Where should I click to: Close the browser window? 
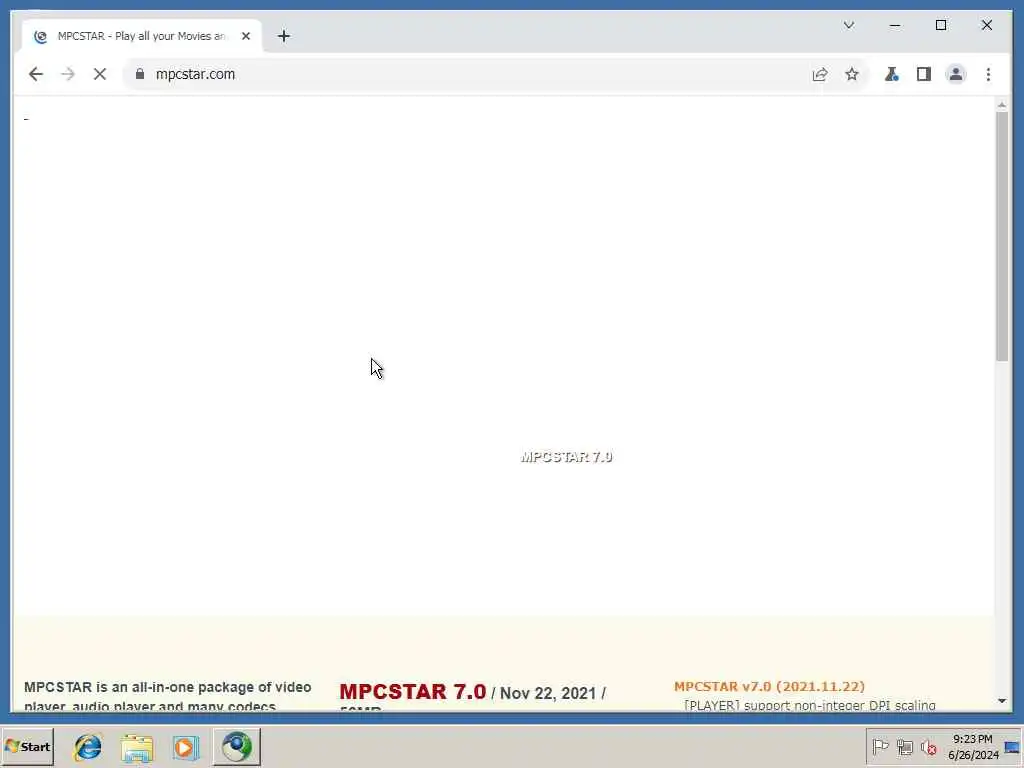(987, 25)
